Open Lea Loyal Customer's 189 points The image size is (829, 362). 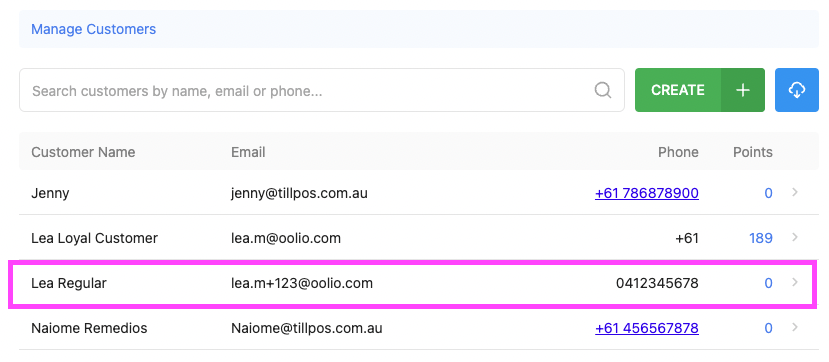tap(761, 238)
